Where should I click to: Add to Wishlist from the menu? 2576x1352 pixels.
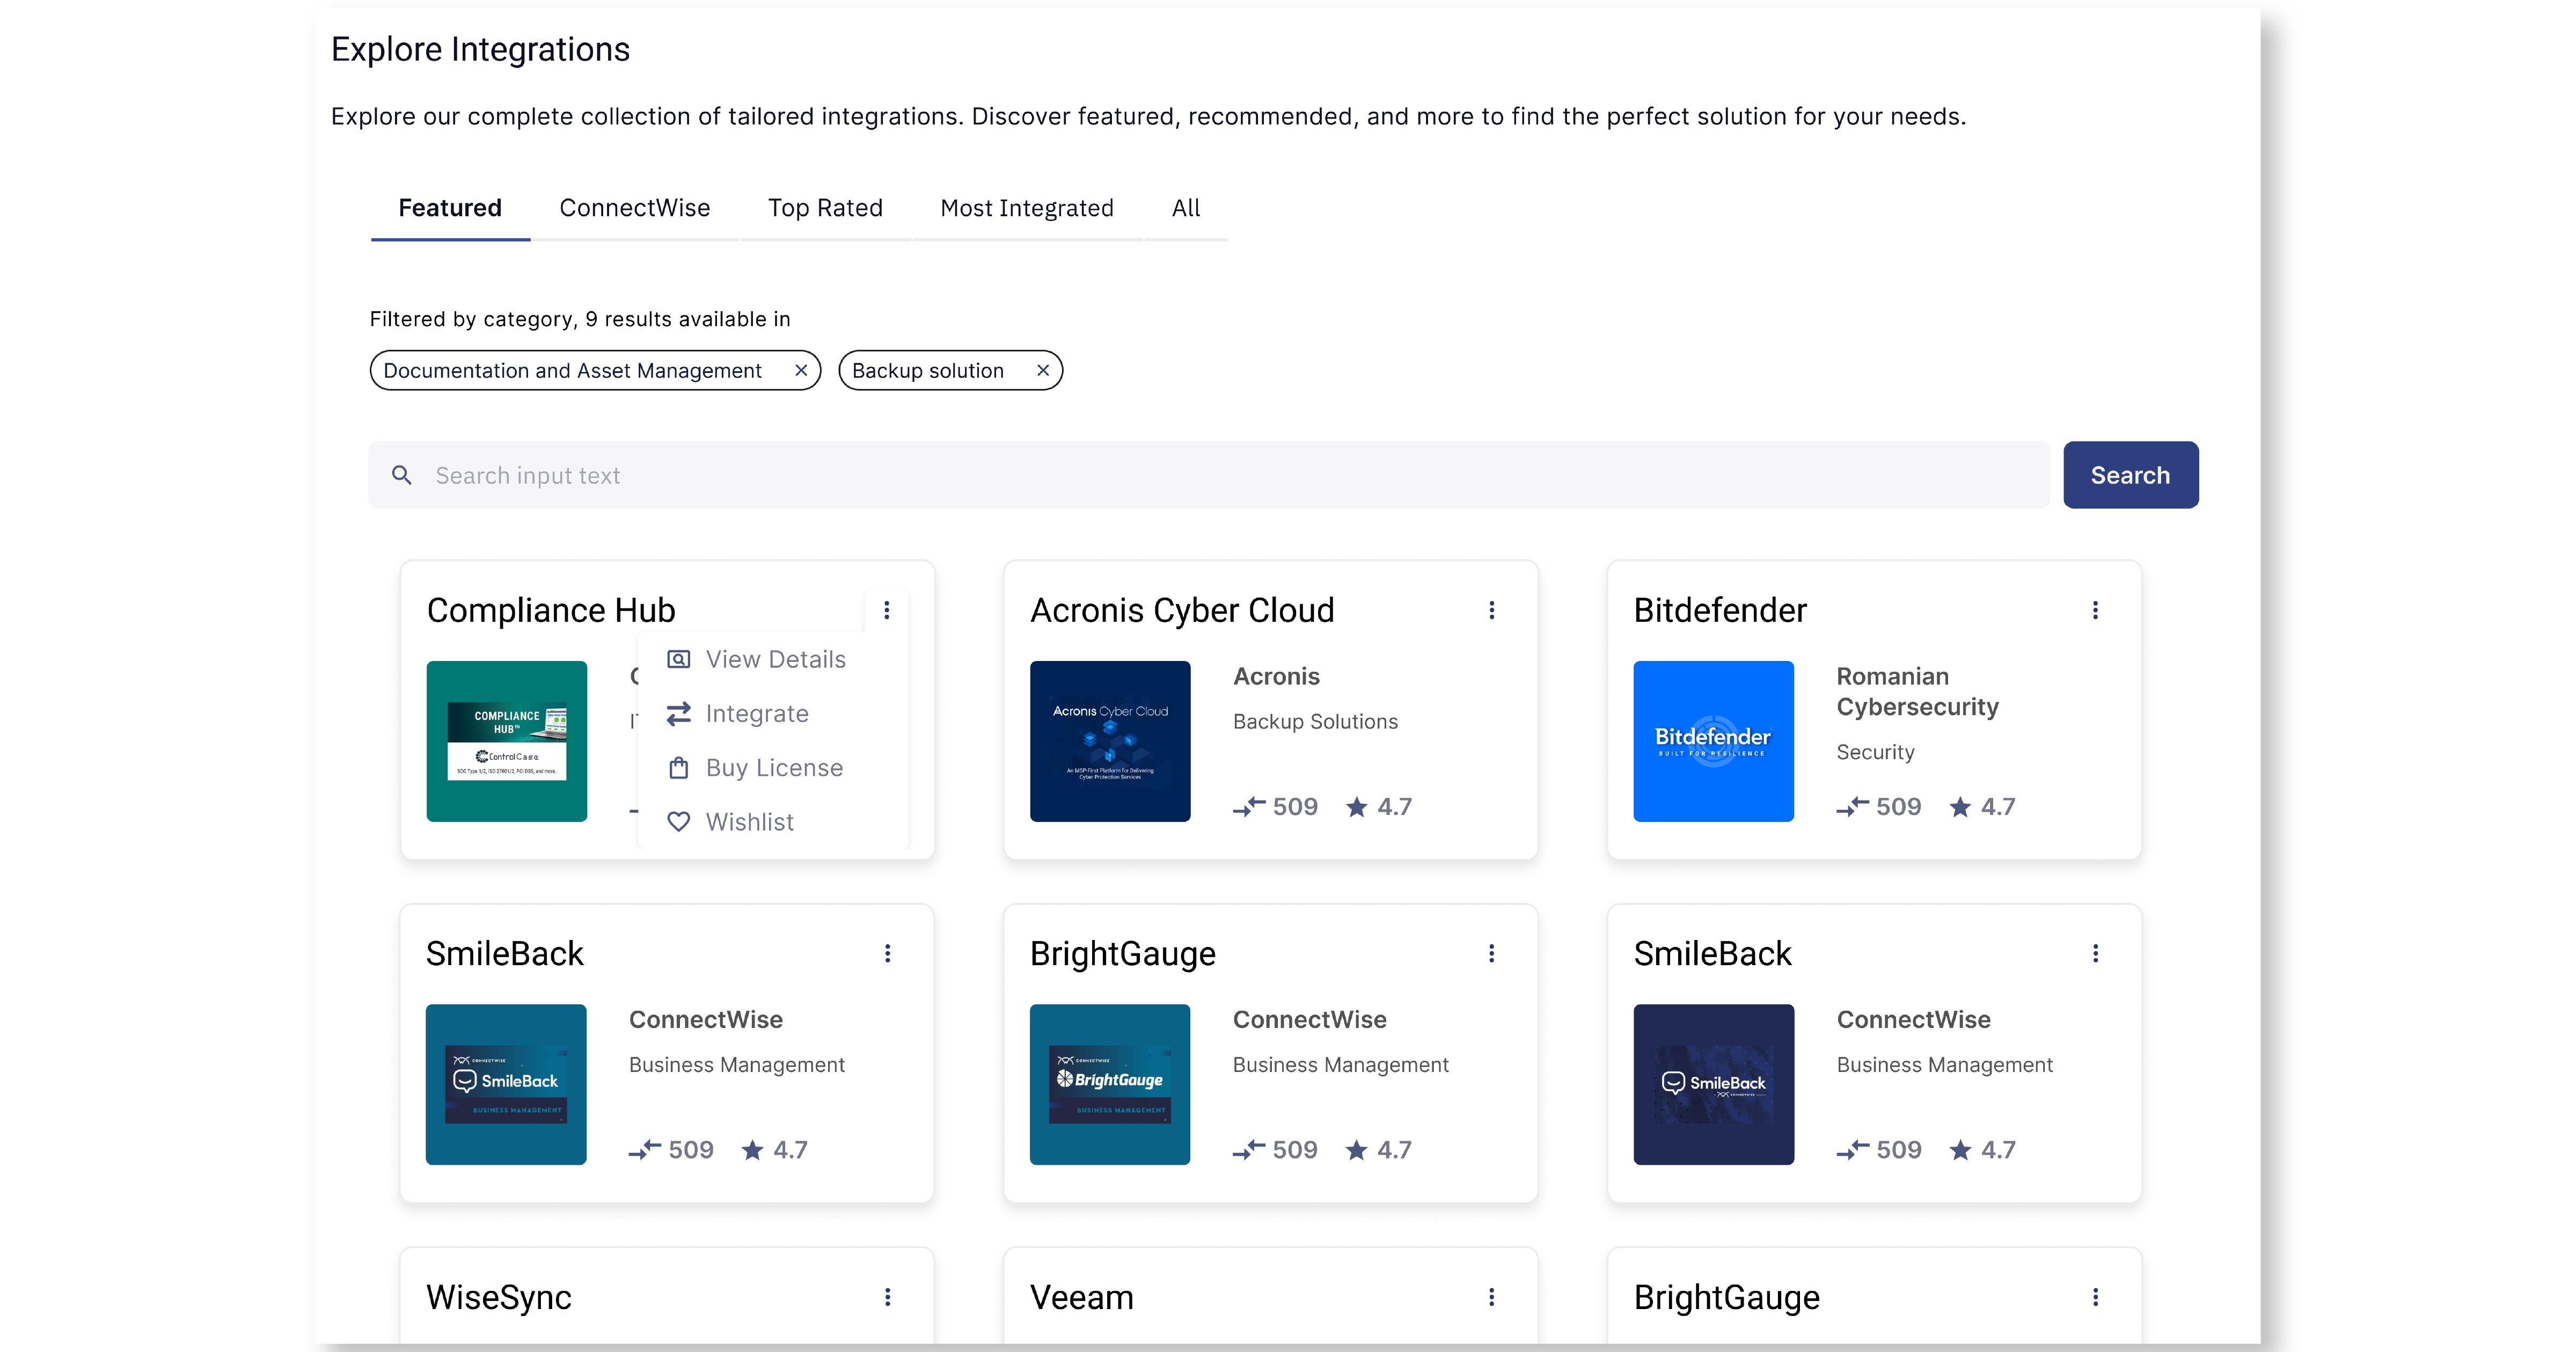click(x=773, y=821)
